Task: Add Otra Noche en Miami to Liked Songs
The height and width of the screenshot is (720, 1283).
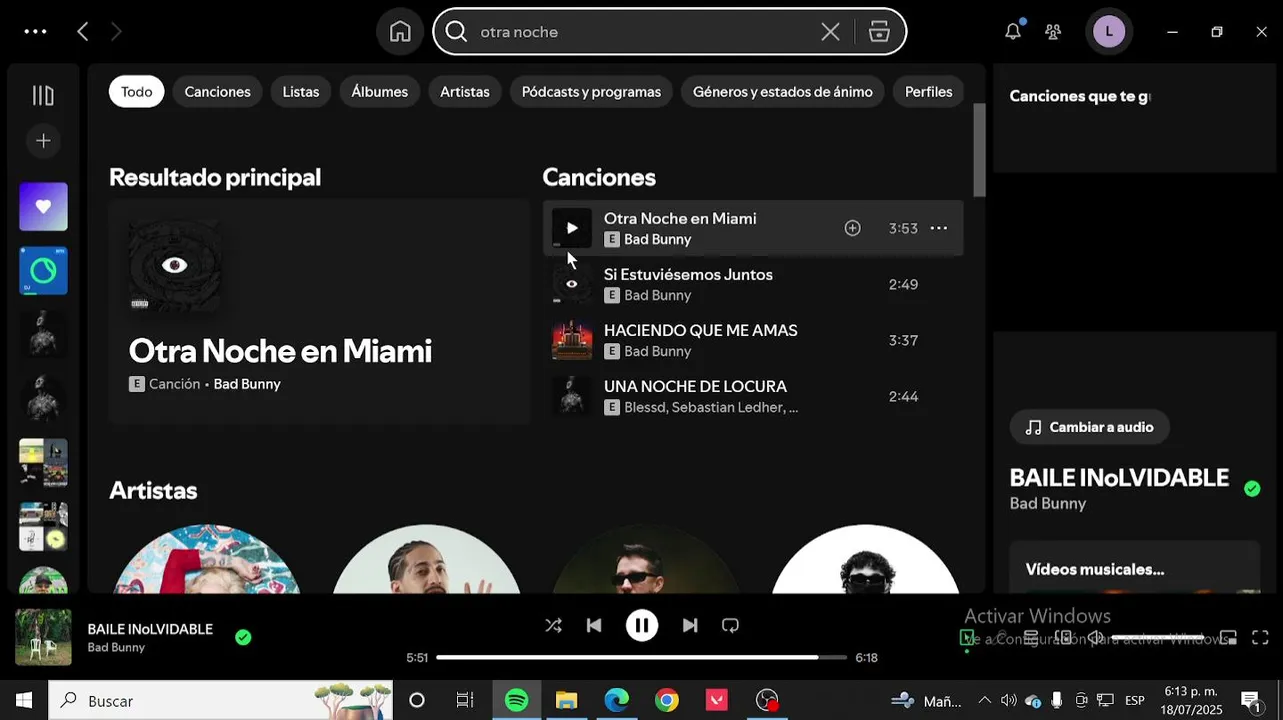Action: (852, 228)
